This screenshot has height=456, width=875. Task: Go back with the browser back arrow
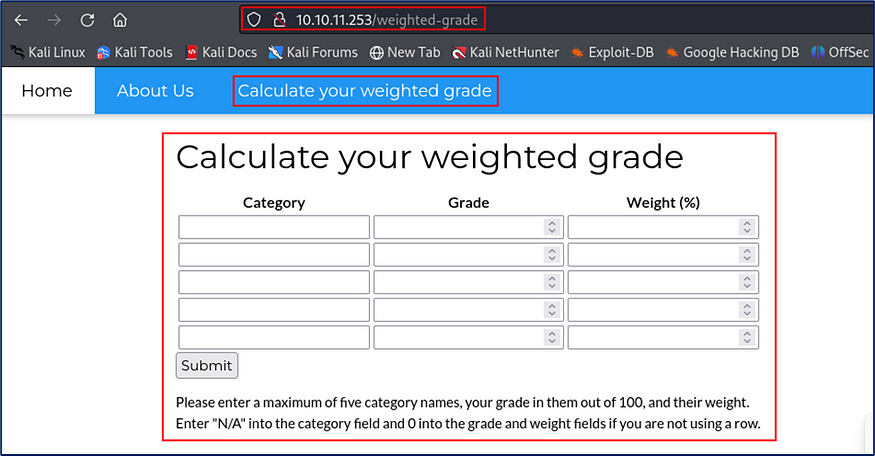tap(21, 20)
